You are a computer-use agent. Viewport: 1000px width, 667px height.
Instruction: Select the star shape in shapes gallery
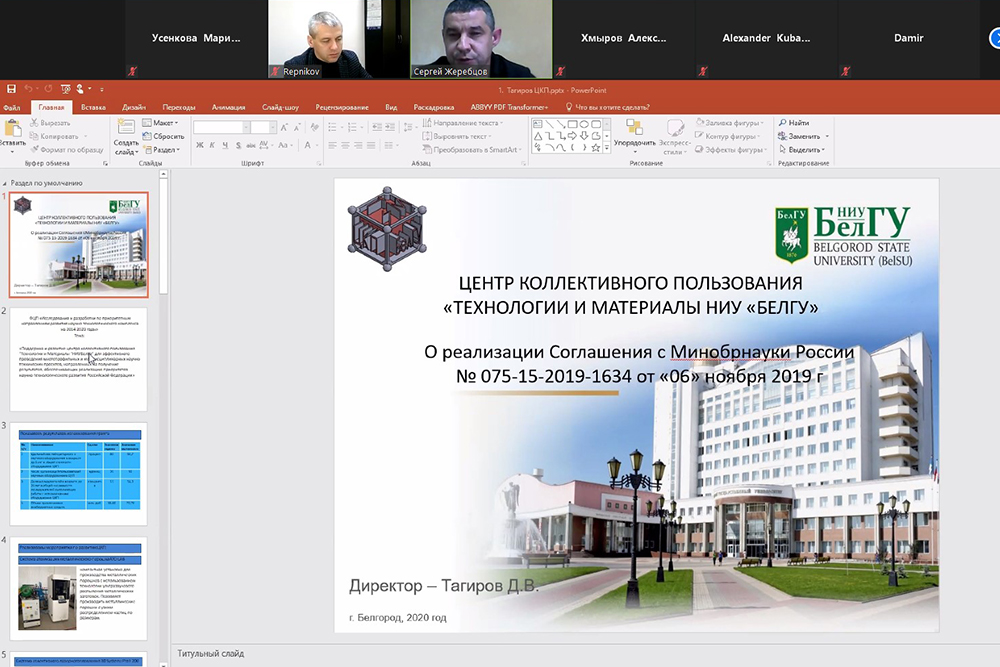coord(595,147)
